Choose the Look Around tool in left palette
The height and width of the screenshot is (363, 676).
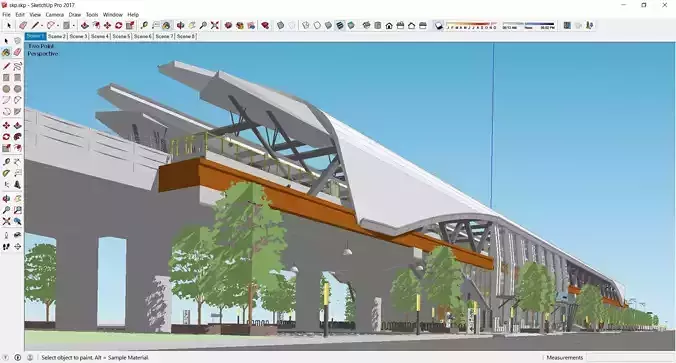pyautogui.click(x=17, y=235)
